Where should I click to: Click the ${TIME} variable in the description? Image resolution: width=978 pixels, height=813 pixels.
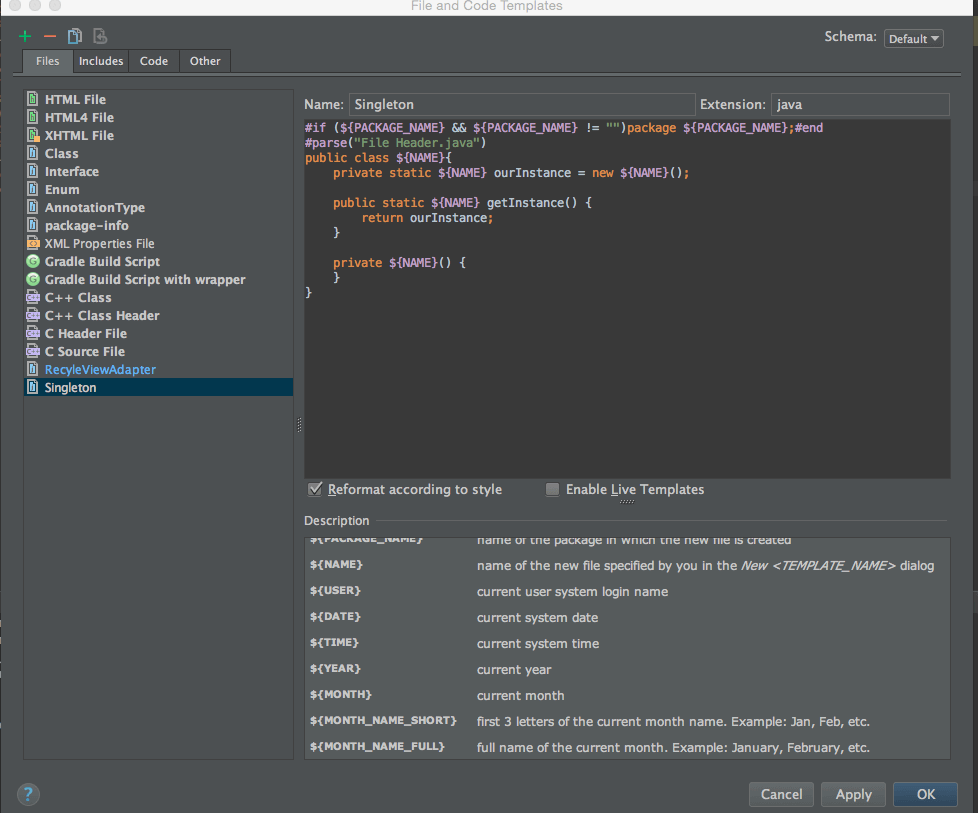(334, 642)
